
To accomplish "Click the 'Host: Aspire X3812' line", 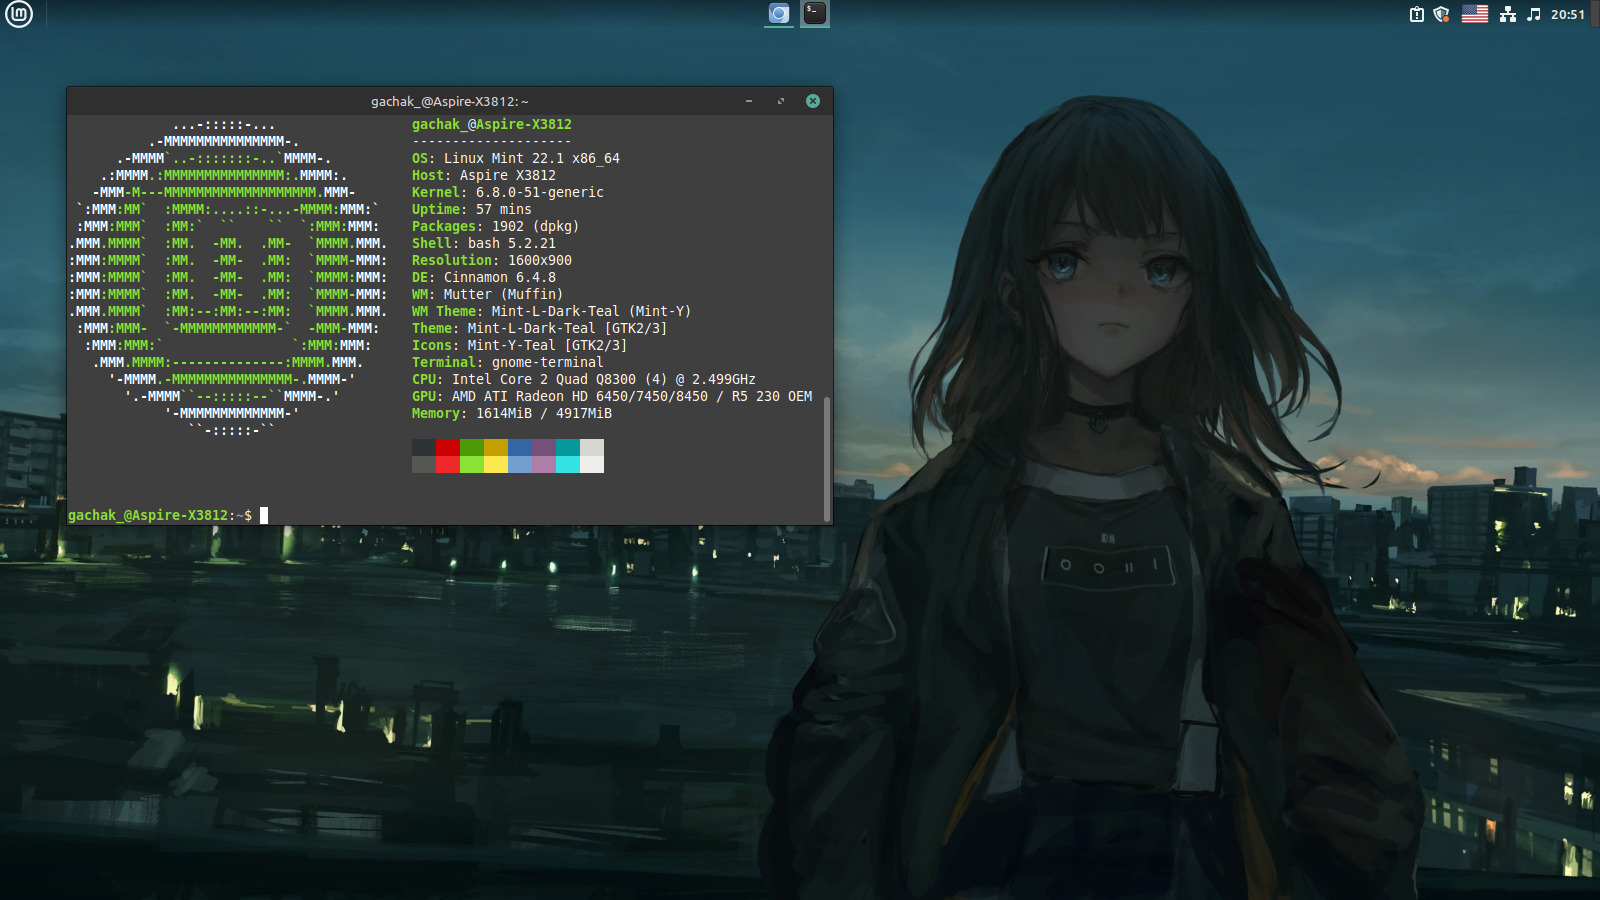I will (x=484, y=175).
